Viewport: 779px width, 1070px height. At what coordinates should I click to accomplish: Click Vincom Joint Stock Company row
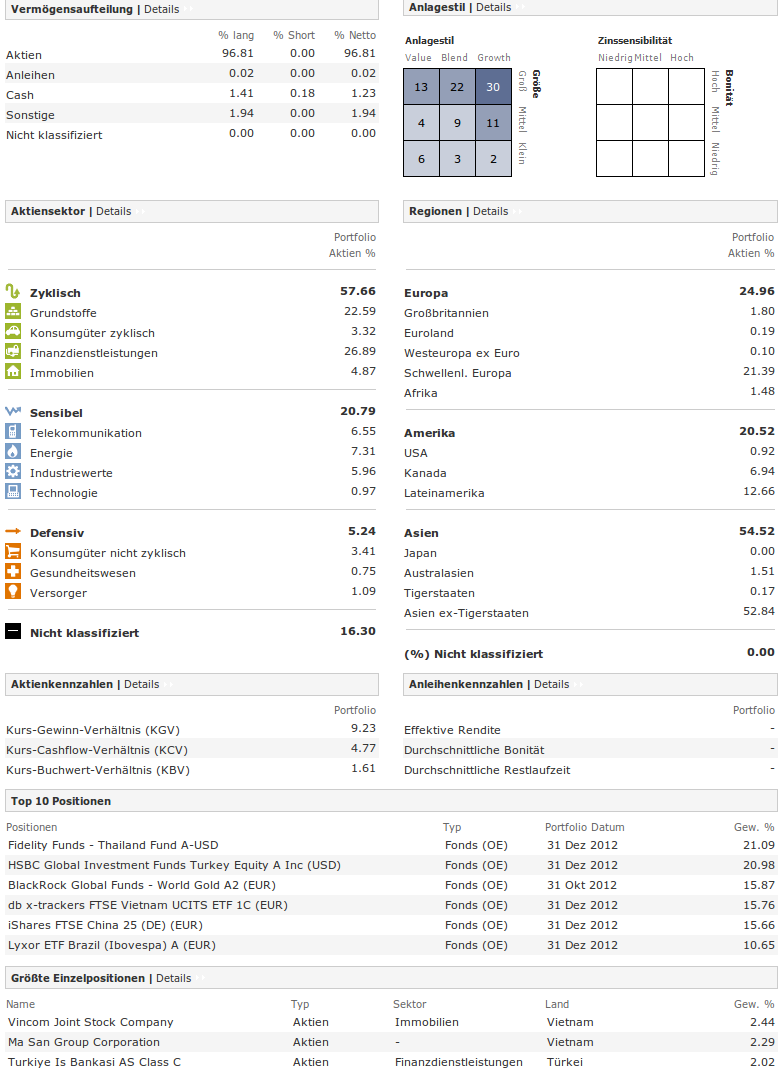point(391,1022)
